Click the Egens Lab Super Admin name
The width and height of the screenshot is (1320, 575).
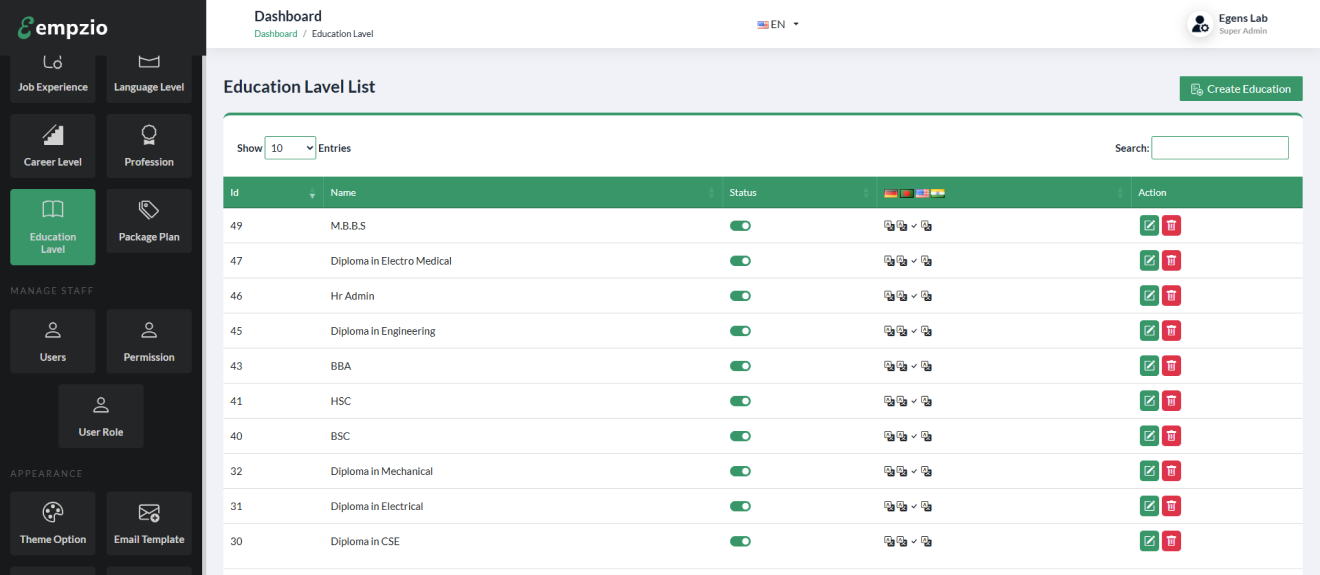point(1243,24)
